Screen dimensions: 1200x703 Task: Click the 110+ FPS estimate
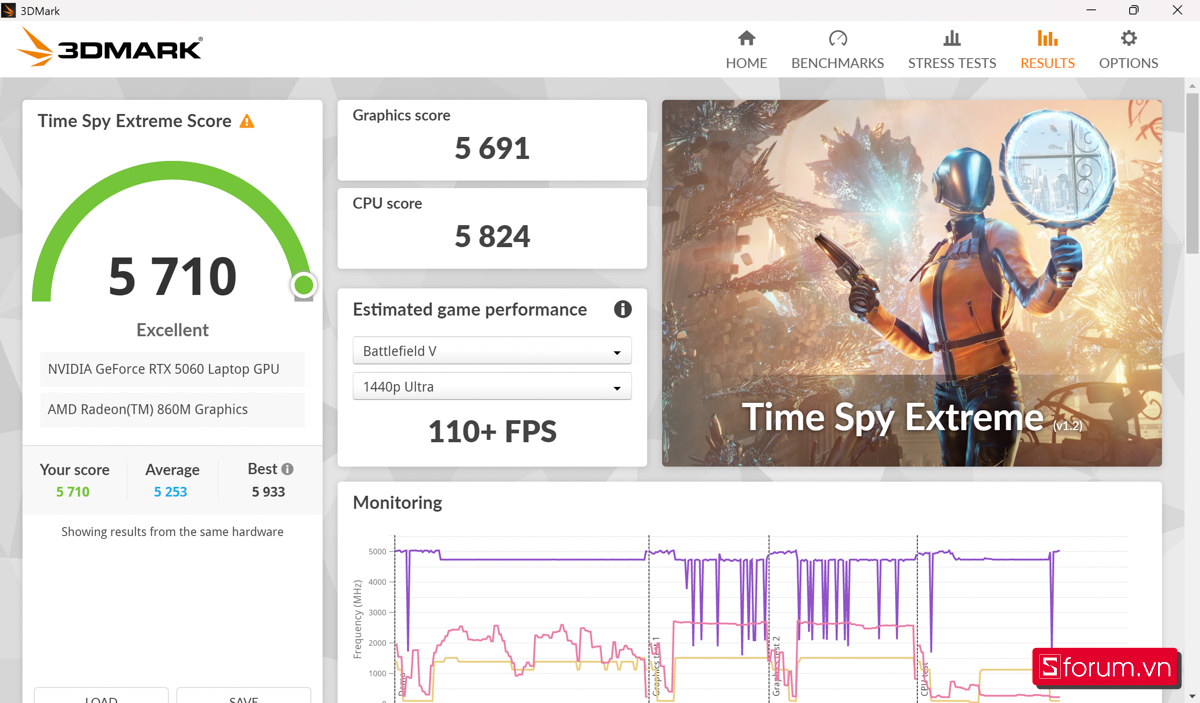tap(492, 431)
